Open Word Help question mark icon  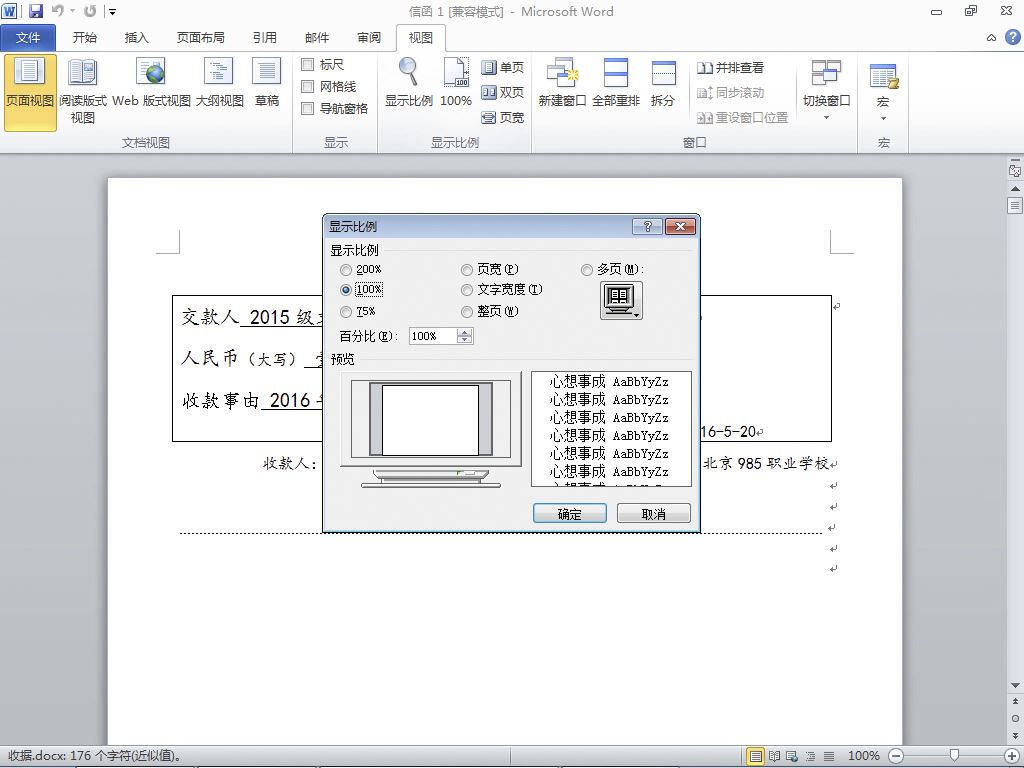[x=1012, y=37]
